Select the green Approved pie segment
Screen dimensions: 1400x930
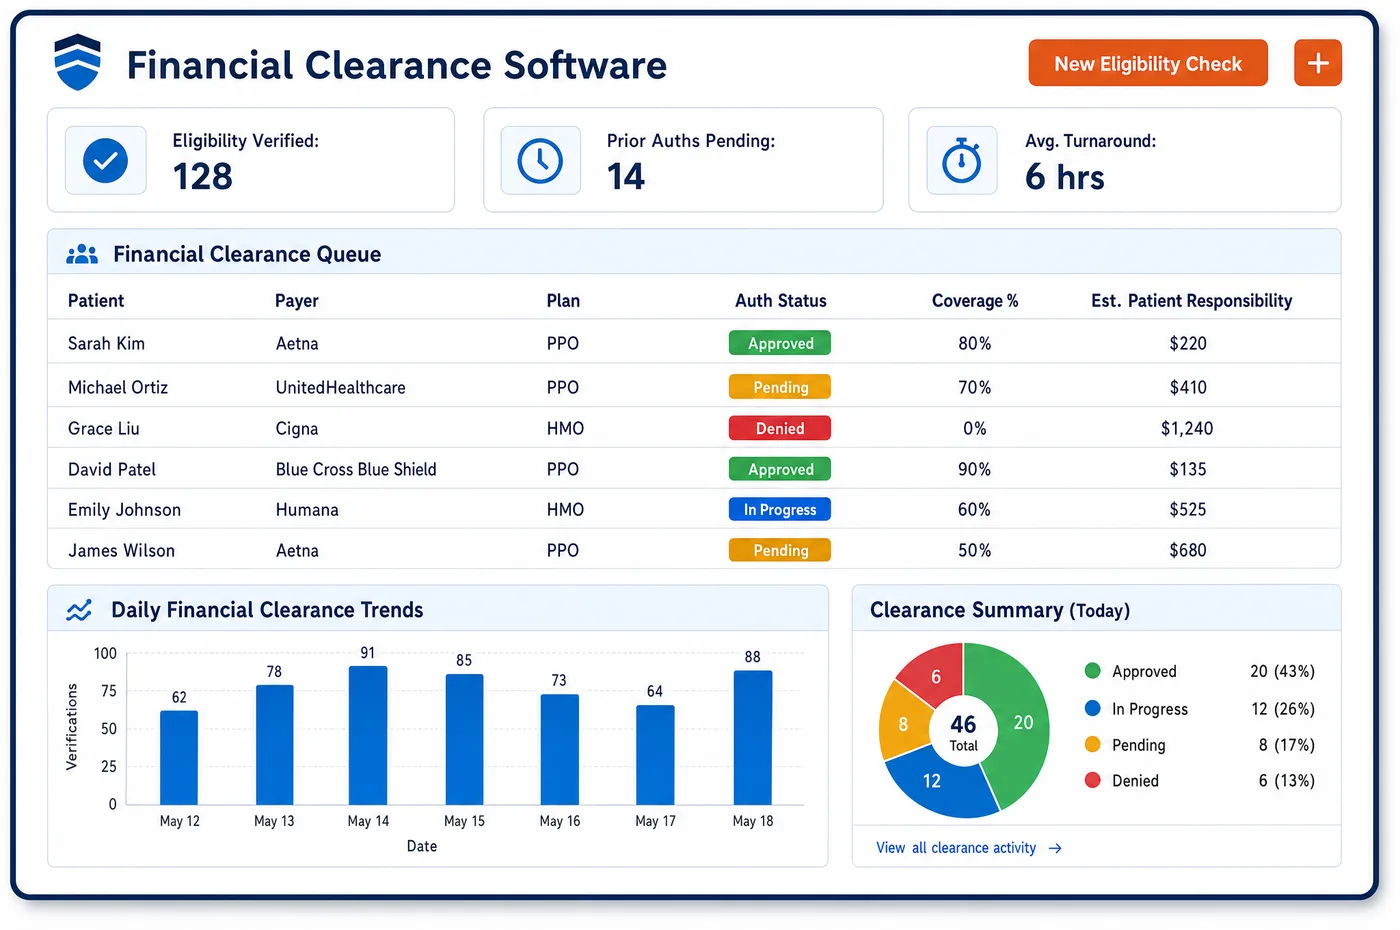click(1022, 722)
